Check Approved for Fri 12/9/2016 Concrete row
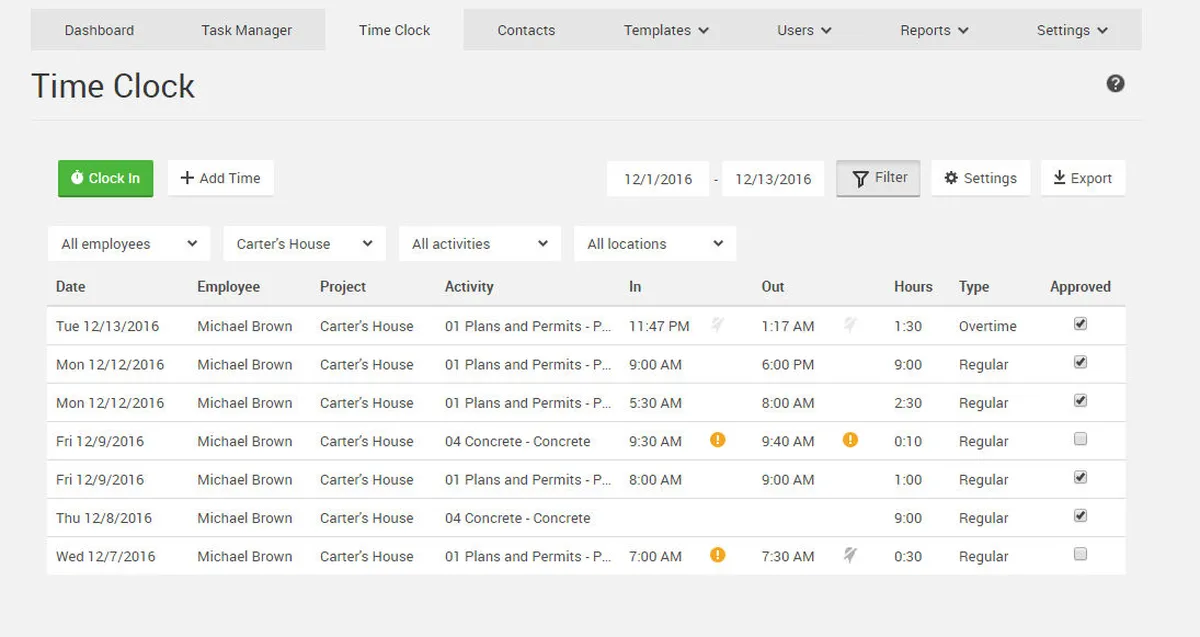This screenshot has height=637, width=1200. coord(1080,439)
